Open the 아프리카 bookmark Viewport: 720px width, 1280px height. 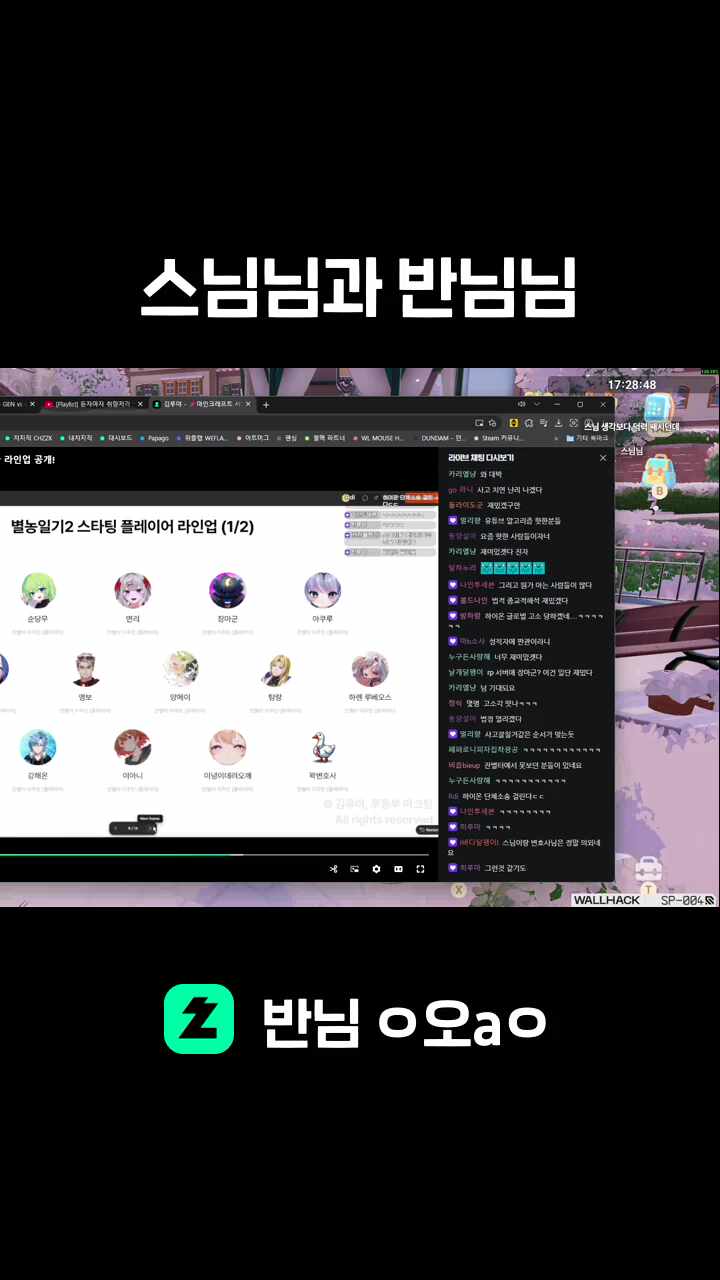point(253,438)
